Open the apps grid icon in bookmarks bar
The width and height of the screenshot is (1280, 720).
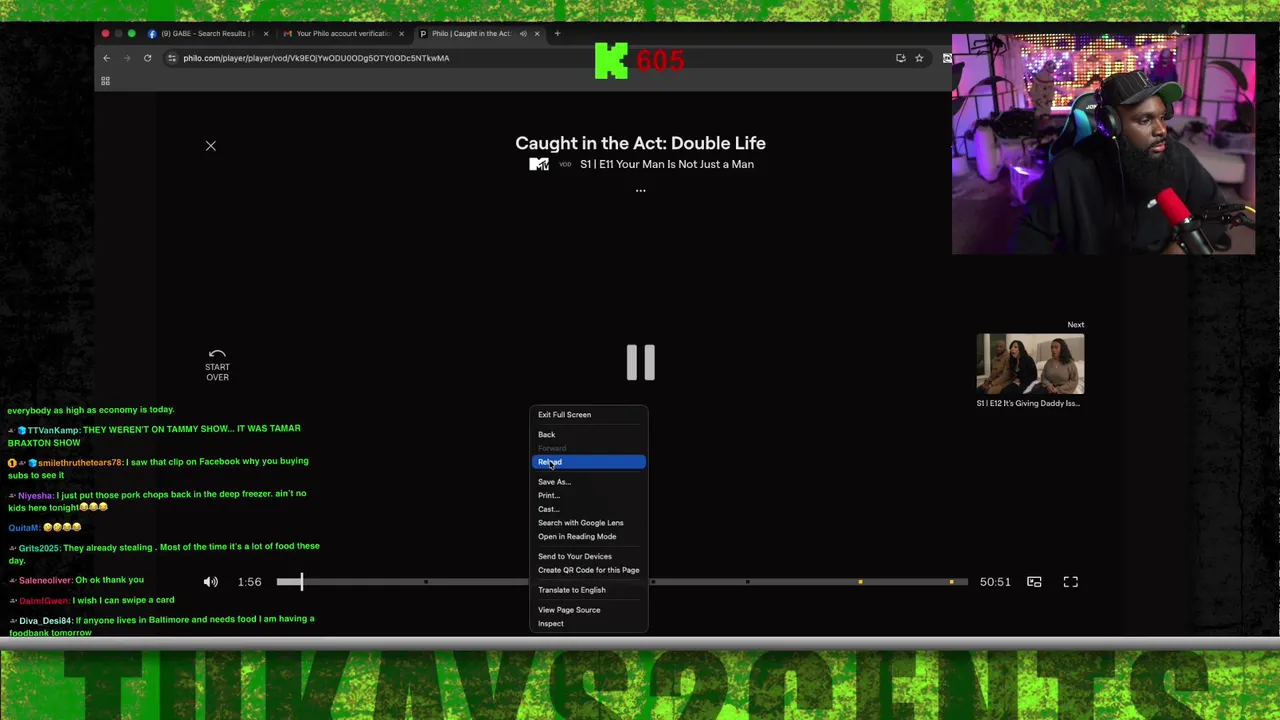point(105,81)
